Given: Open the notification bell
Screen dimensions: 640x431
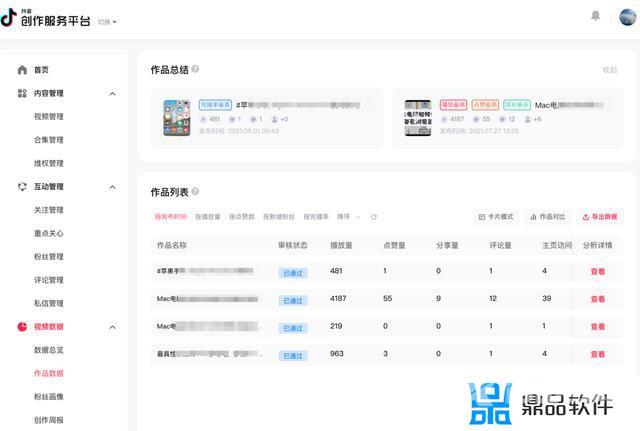Looking at the screenshot, I should [x=596, y=16].
